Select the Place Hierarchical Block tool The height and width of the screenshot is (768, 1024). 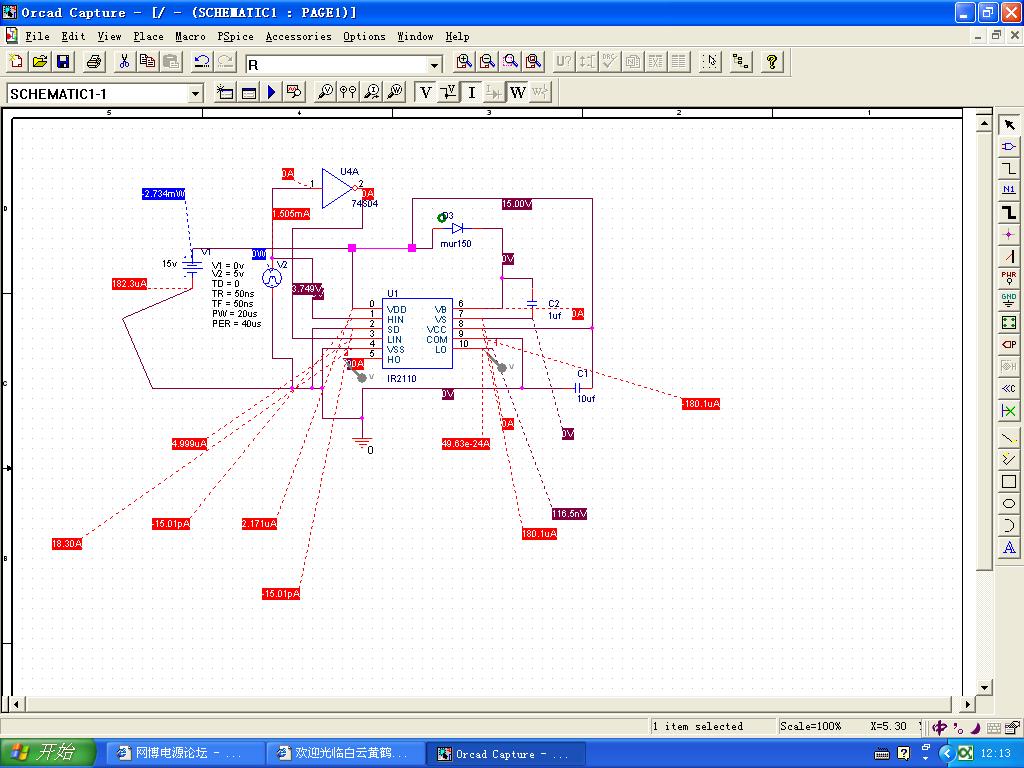coord(1009,323)
